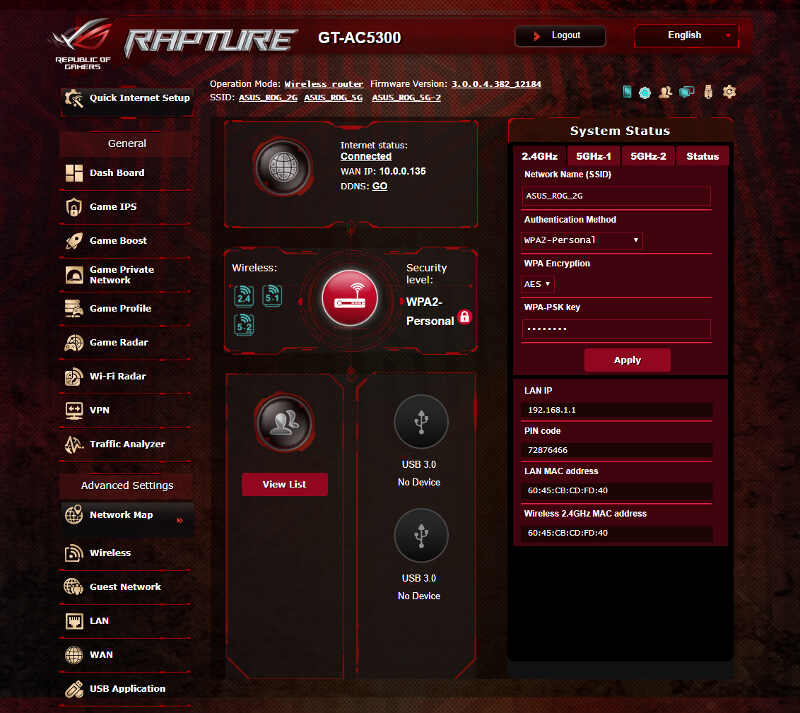This screenshot has width=800, height=713.
Task: Click the settings gear status icon
Action: tap(729, 92)
